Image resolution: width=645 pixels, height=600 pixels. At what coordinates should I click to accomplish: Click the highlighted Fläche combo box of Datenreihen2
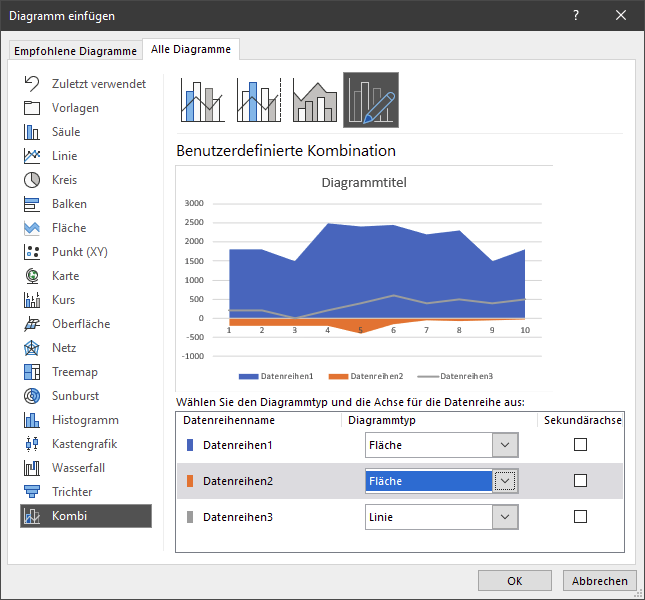441,481
